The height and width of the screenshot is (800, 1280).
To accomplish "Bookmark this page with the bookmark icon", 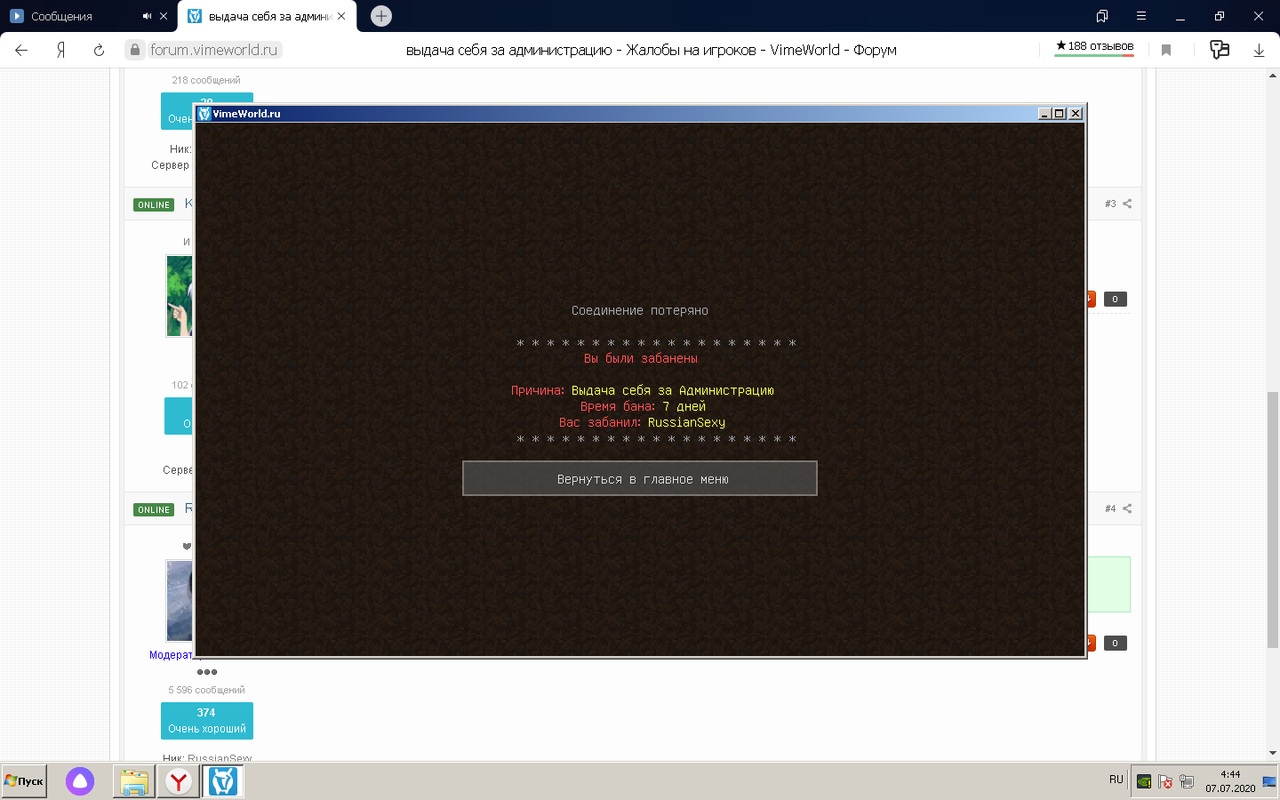I will coord(1166,50).
